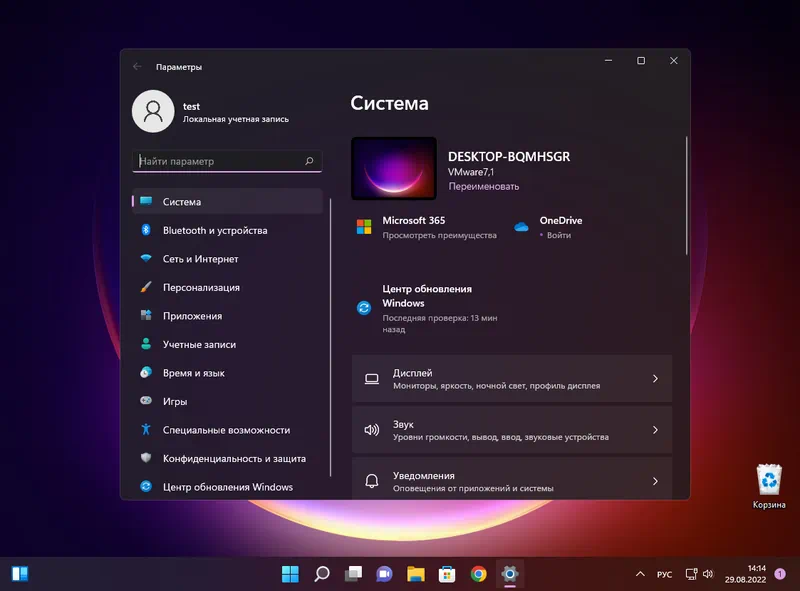Screen dimensions: 800x591
Task: Click the Microsoft 365 logo icon
Action: [x=364, y=227]
